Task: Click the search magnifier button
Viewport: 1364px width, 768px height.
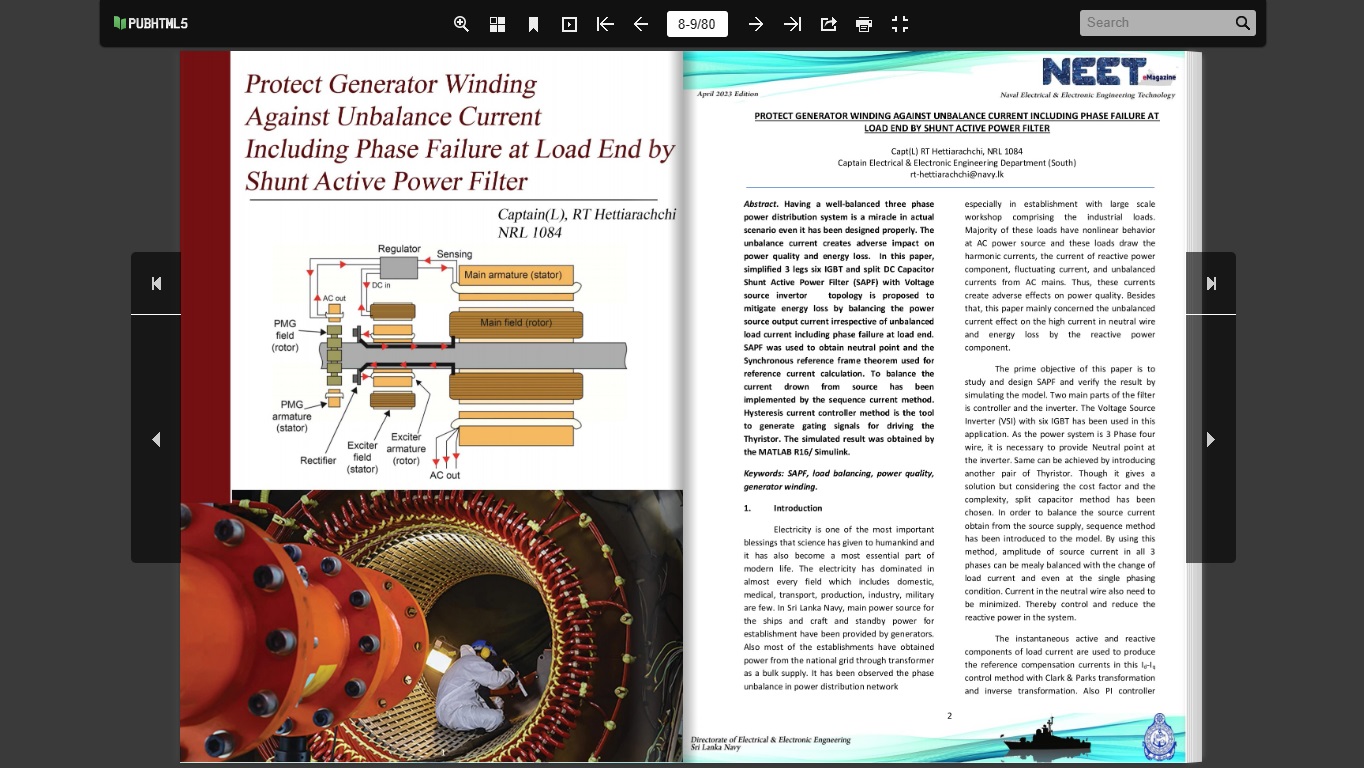Action: click(1243, 23)
